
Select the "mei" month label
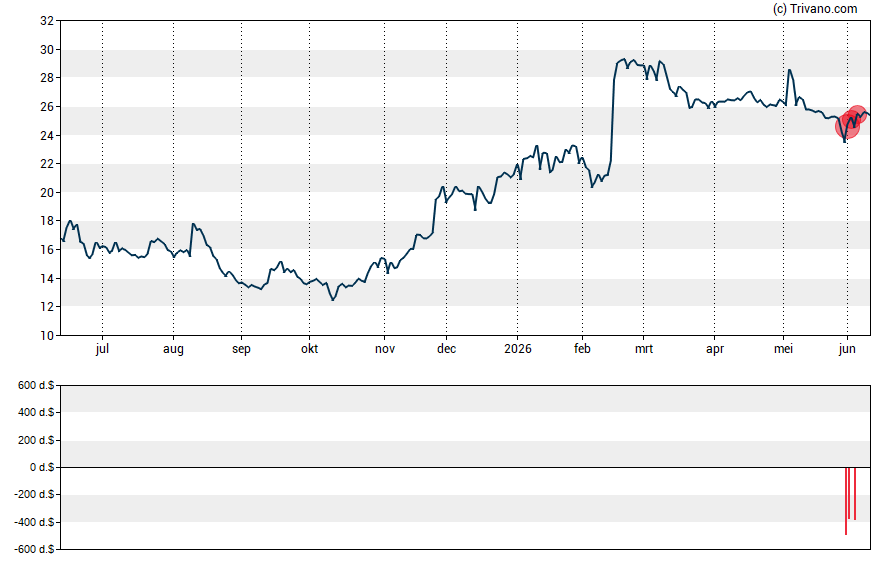tap(783, 349)
